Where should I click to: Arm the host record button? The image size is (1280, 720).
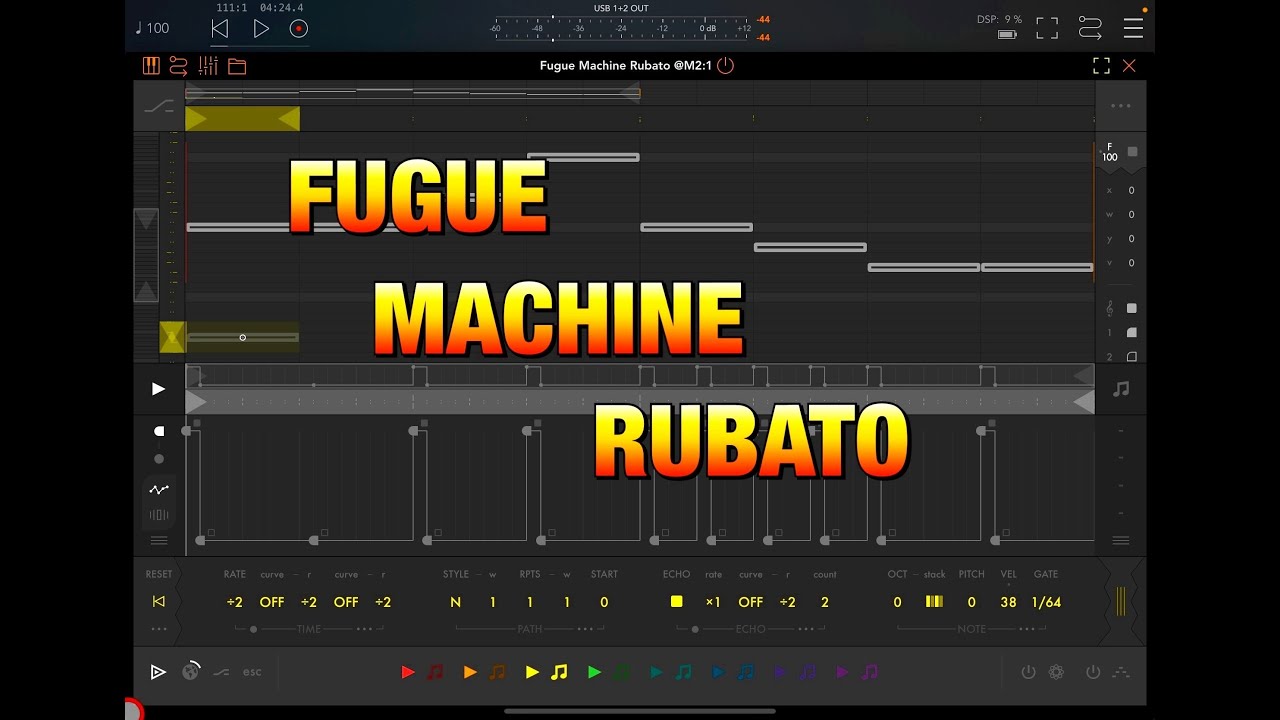click(x=299, y=29)
